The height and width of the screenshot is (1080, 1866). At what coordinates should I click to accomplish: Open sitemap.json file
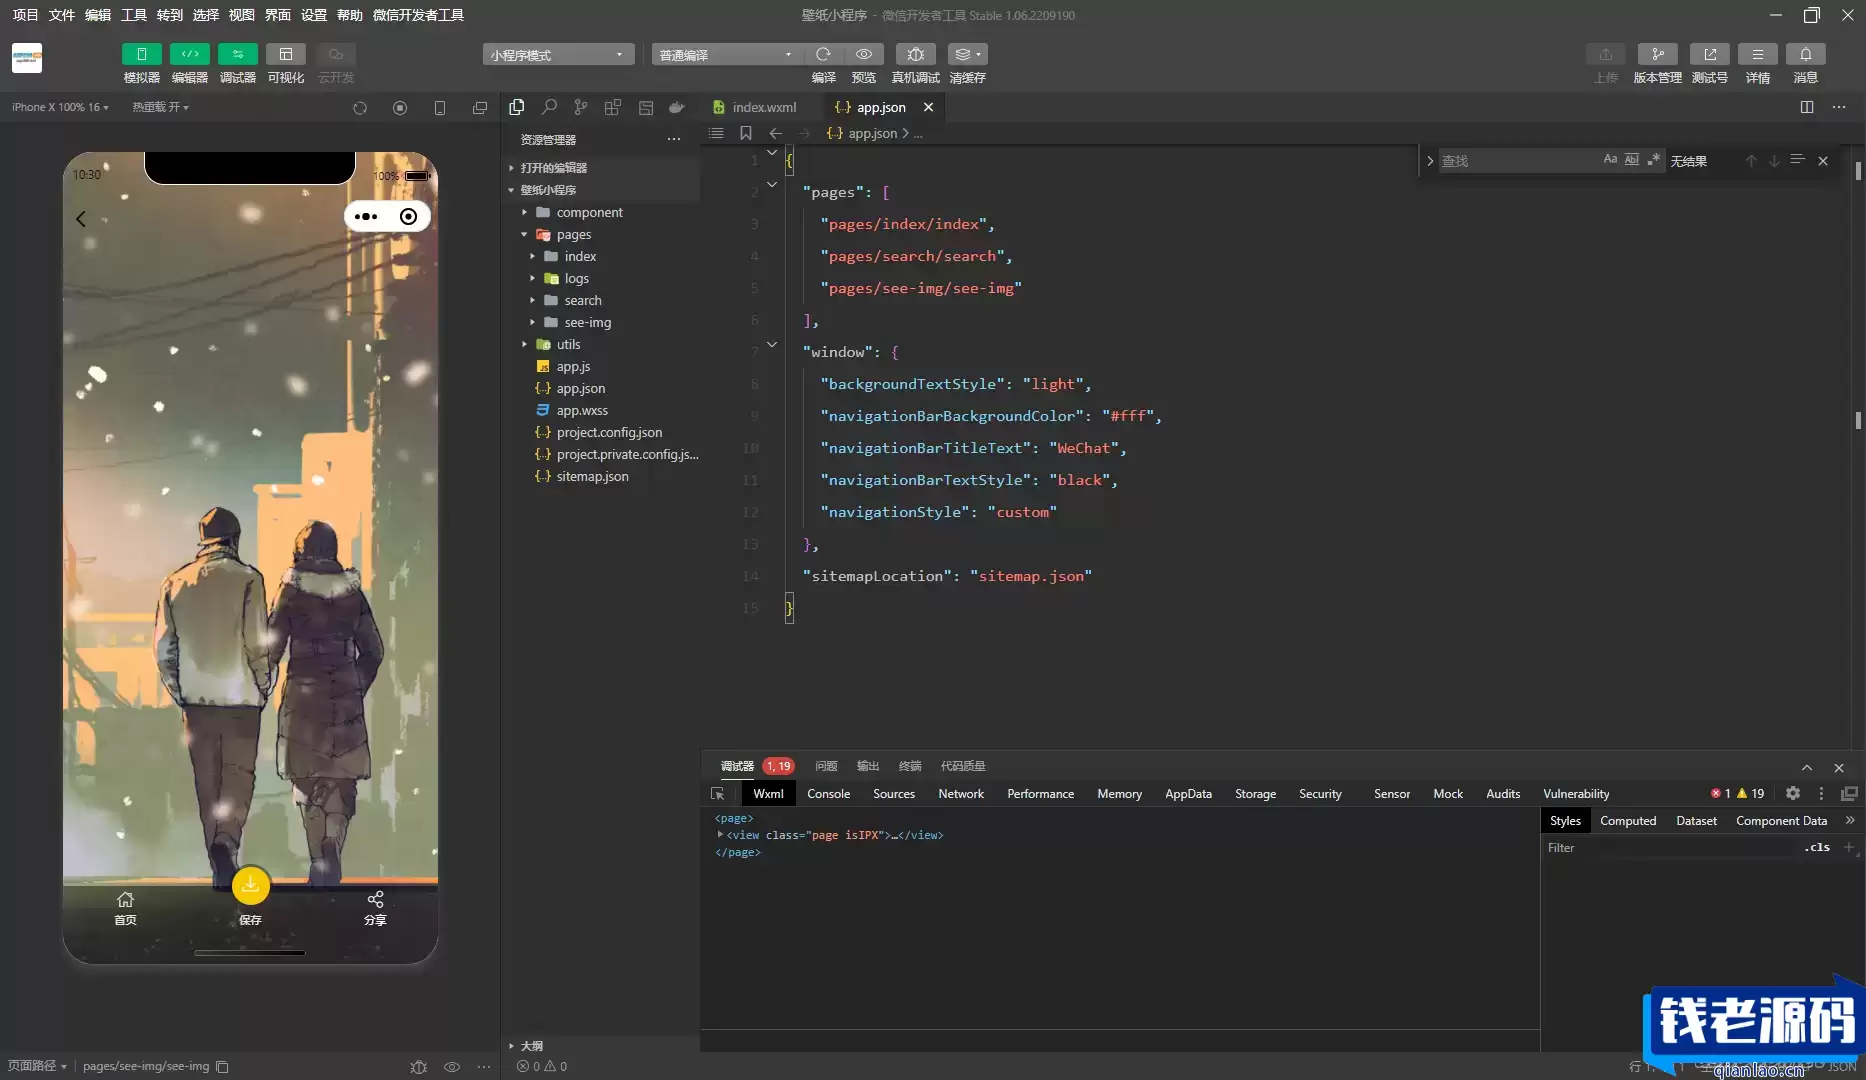pos(592,476)
